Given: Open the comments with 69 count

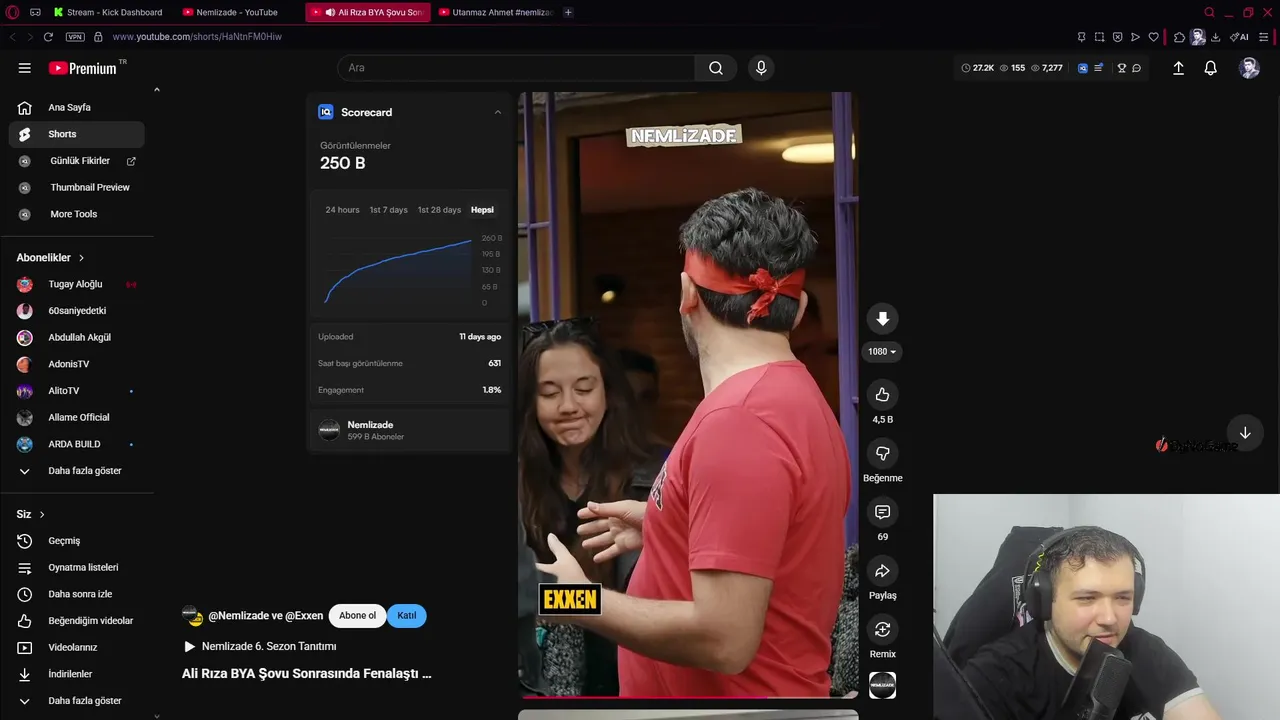Looking at the screenshot, I should coord(882,512).
